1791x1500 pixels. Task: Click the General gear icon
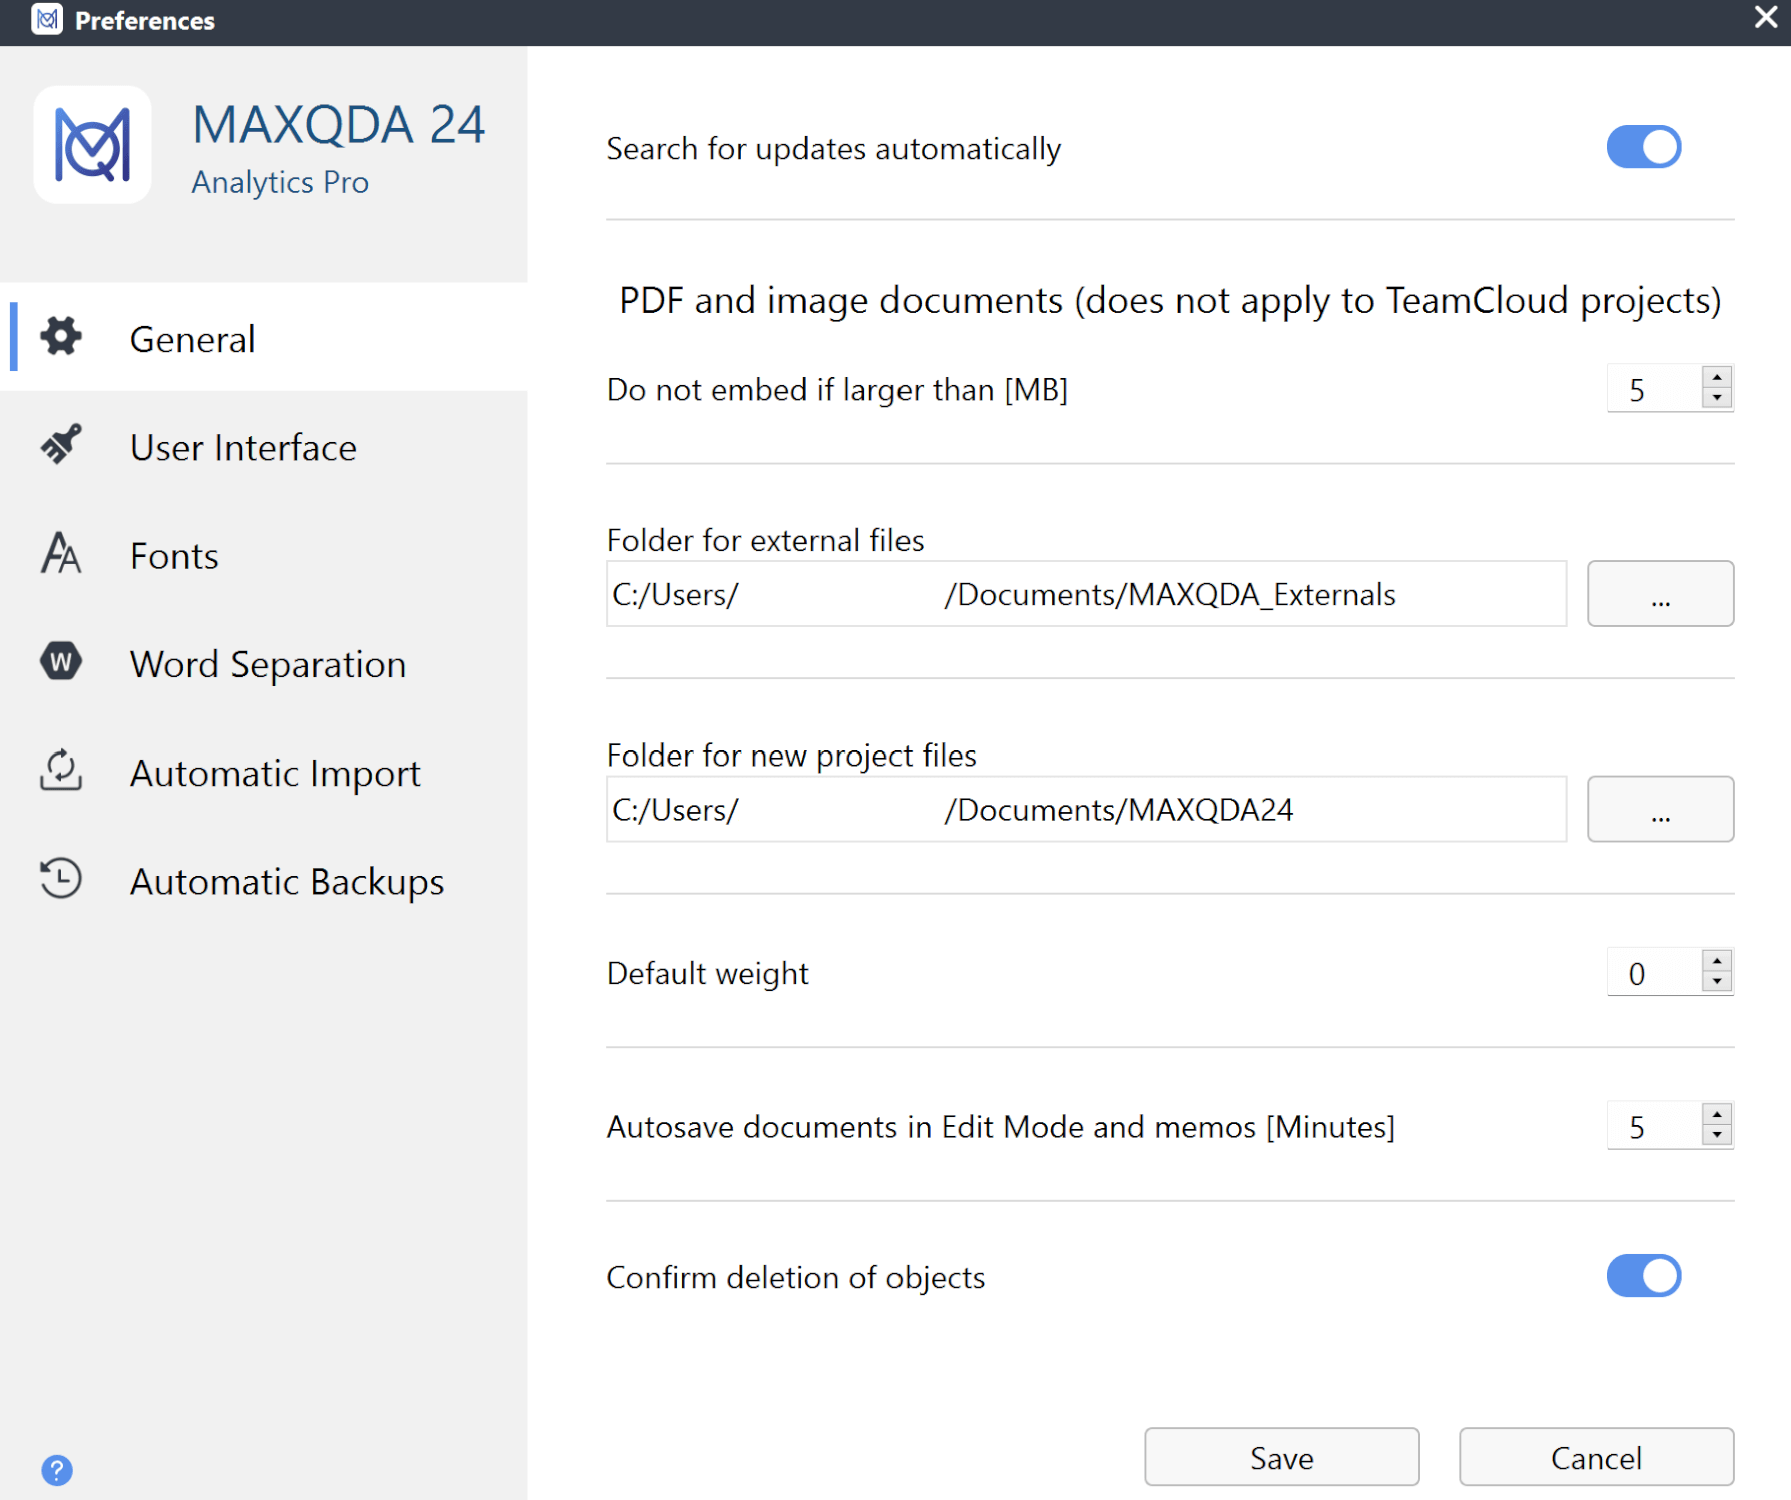pos(61,337)
